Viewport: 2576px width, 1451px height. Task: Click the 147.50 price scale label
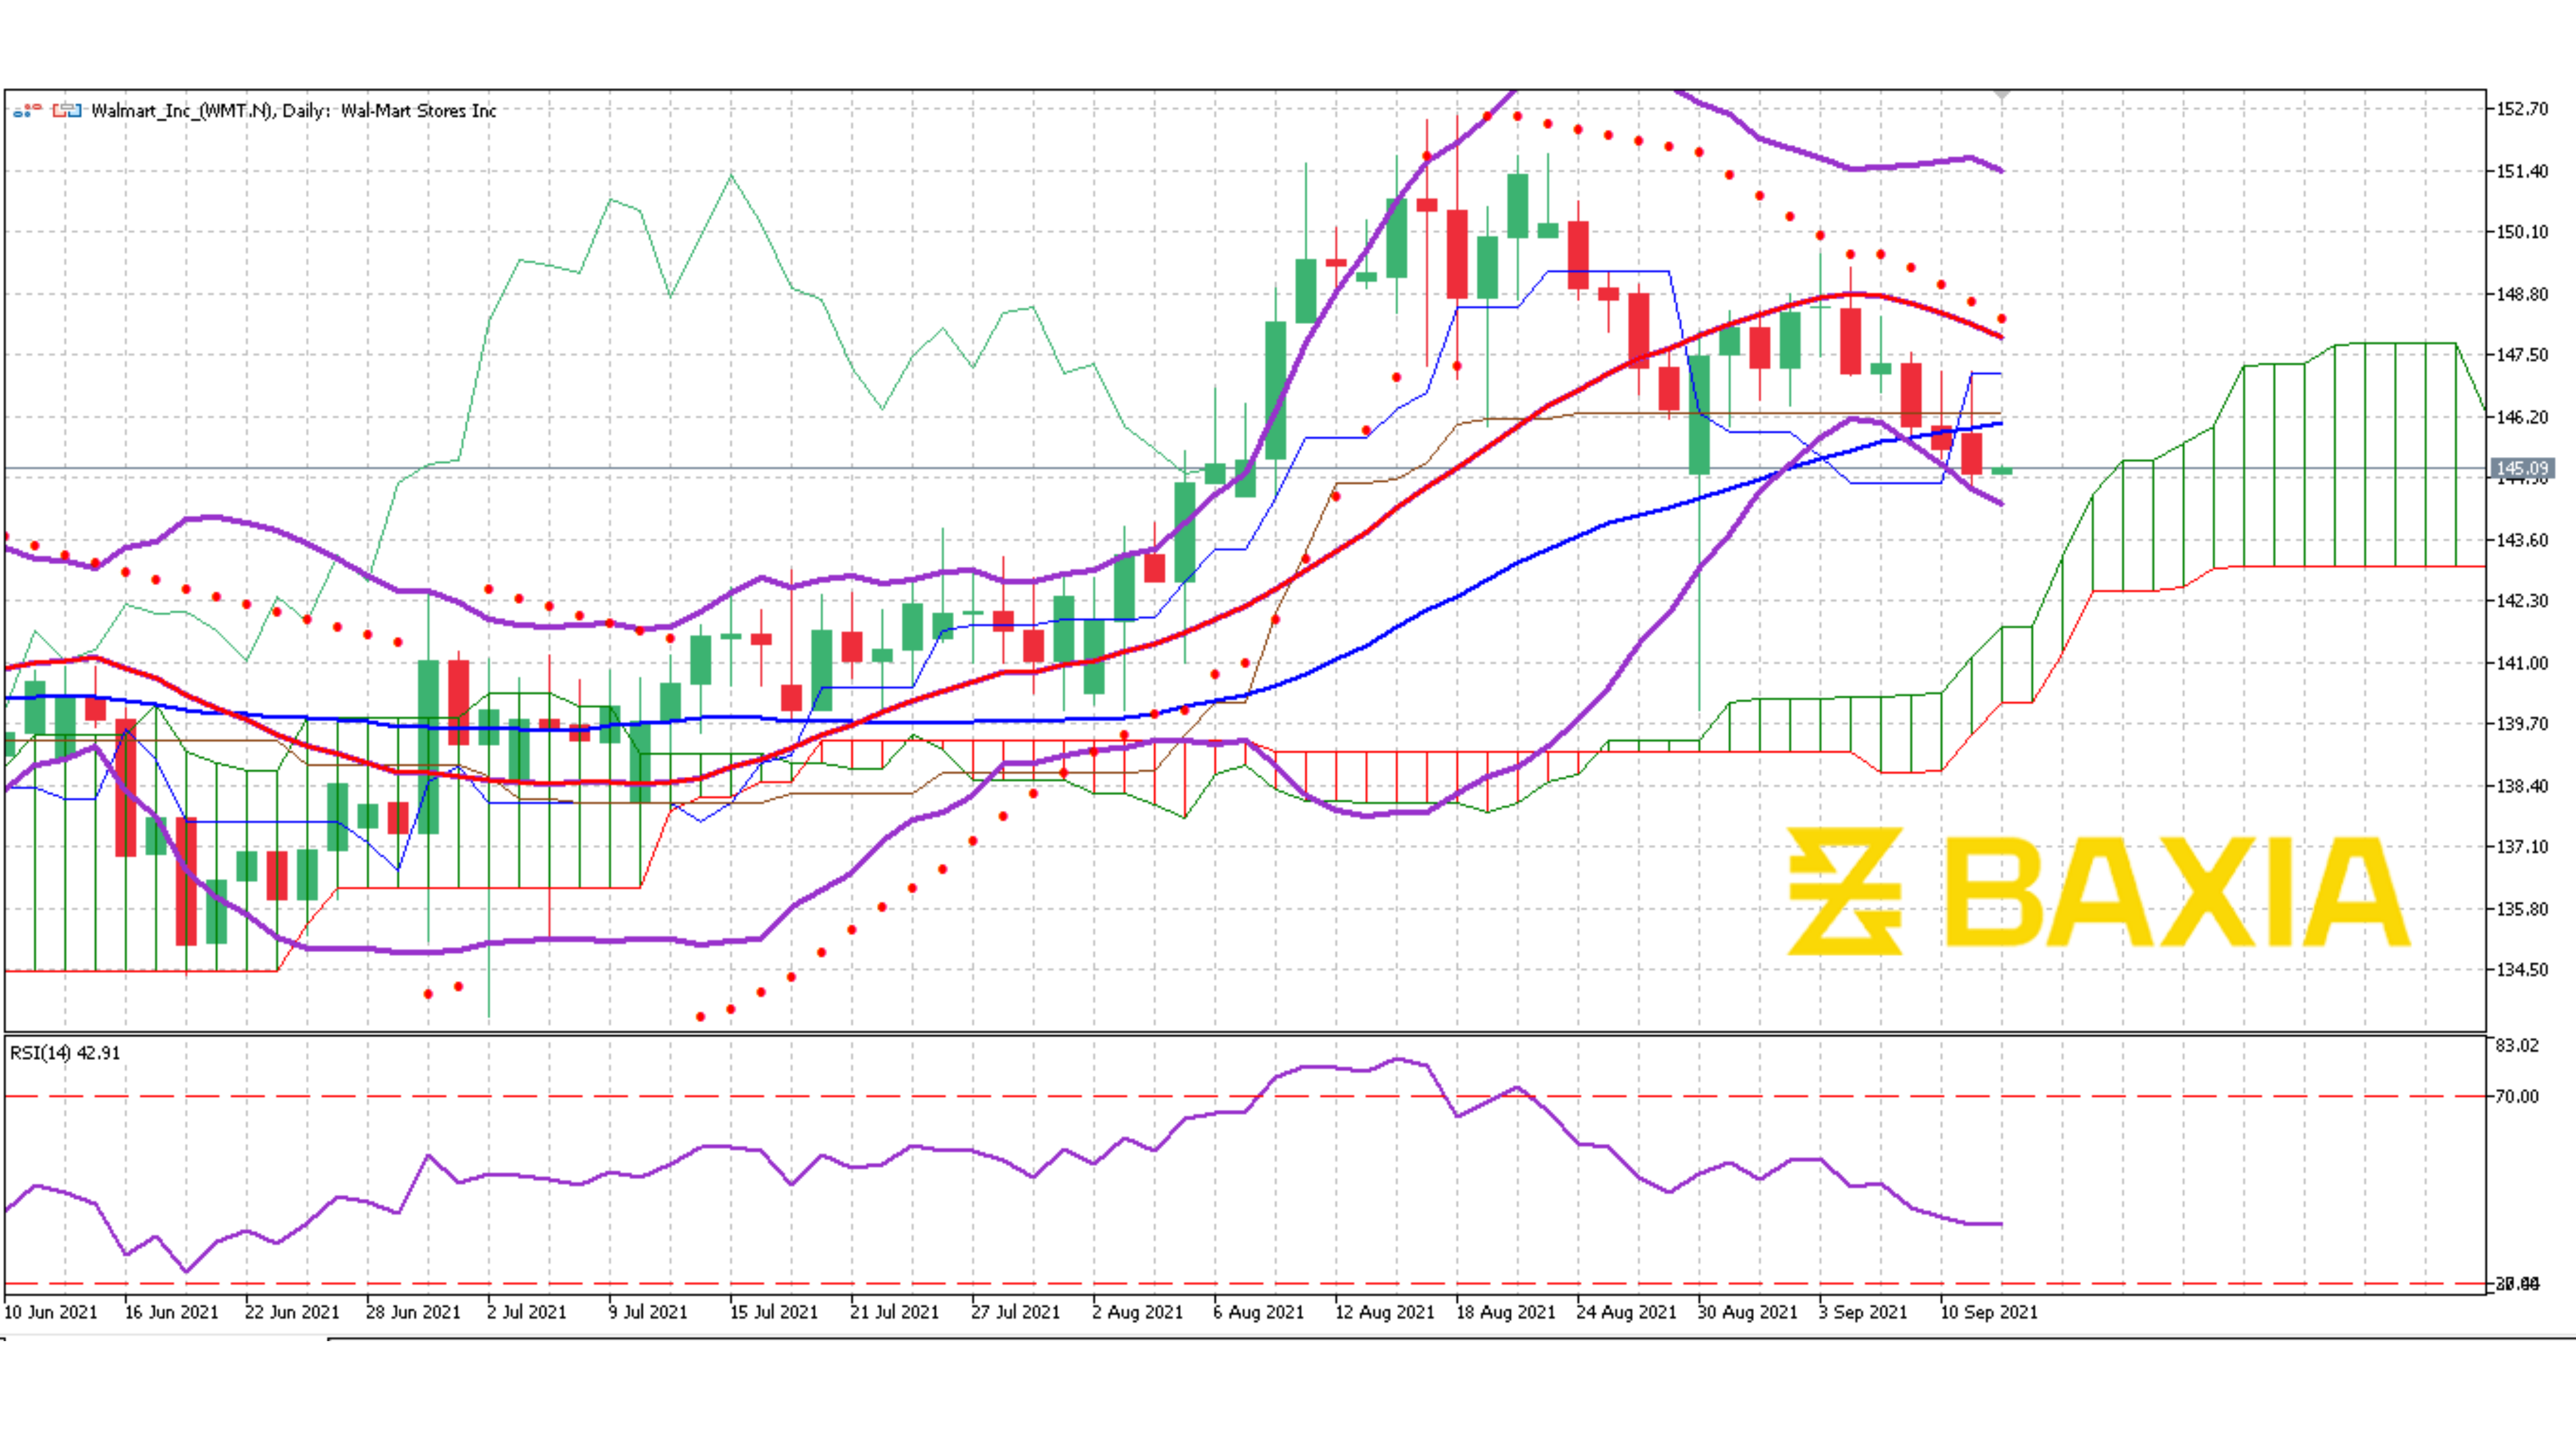coord(2522,355)
